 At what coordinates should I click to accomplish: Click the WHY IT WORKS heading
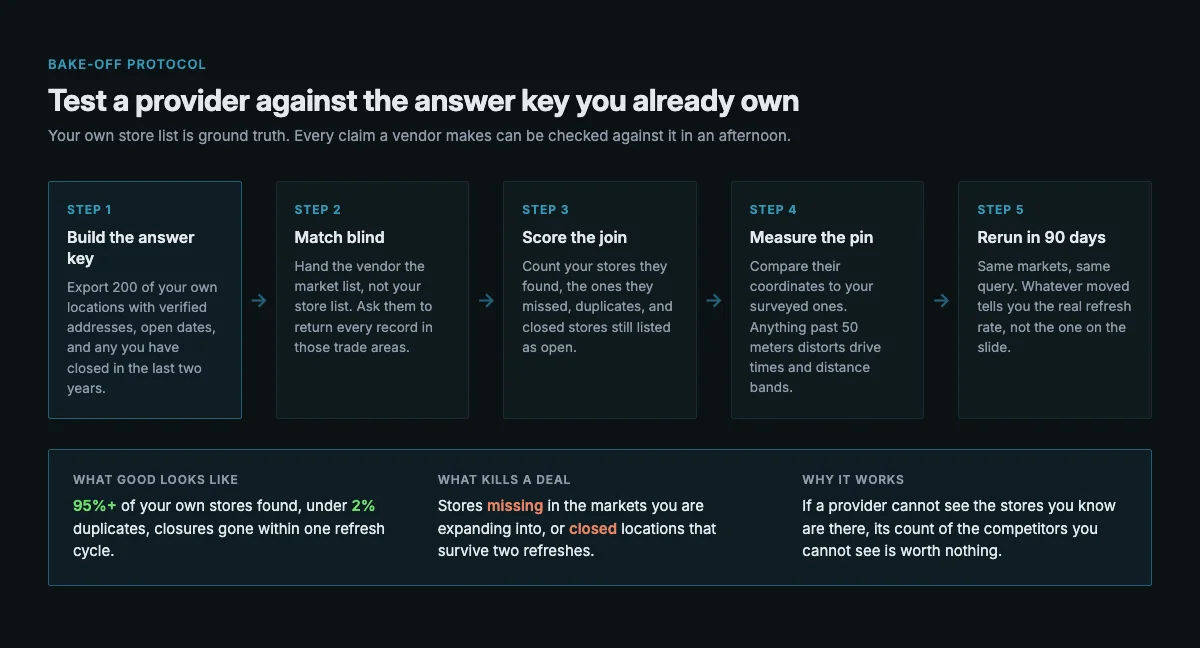tap(853, 480)
